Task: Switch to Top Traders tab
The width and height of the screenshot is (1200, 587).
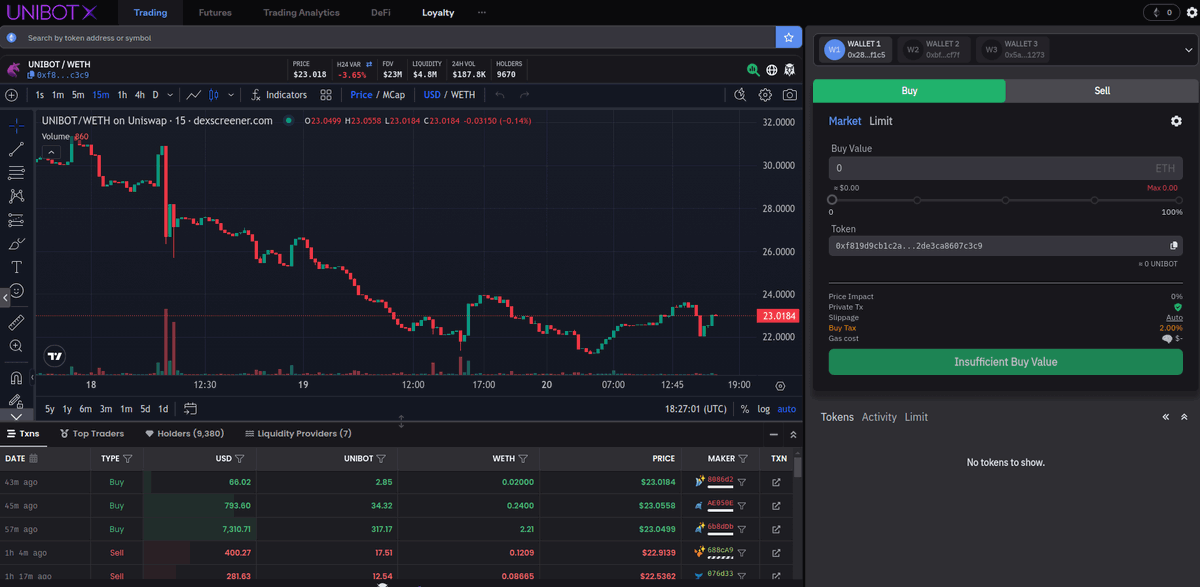Action: 92,434
